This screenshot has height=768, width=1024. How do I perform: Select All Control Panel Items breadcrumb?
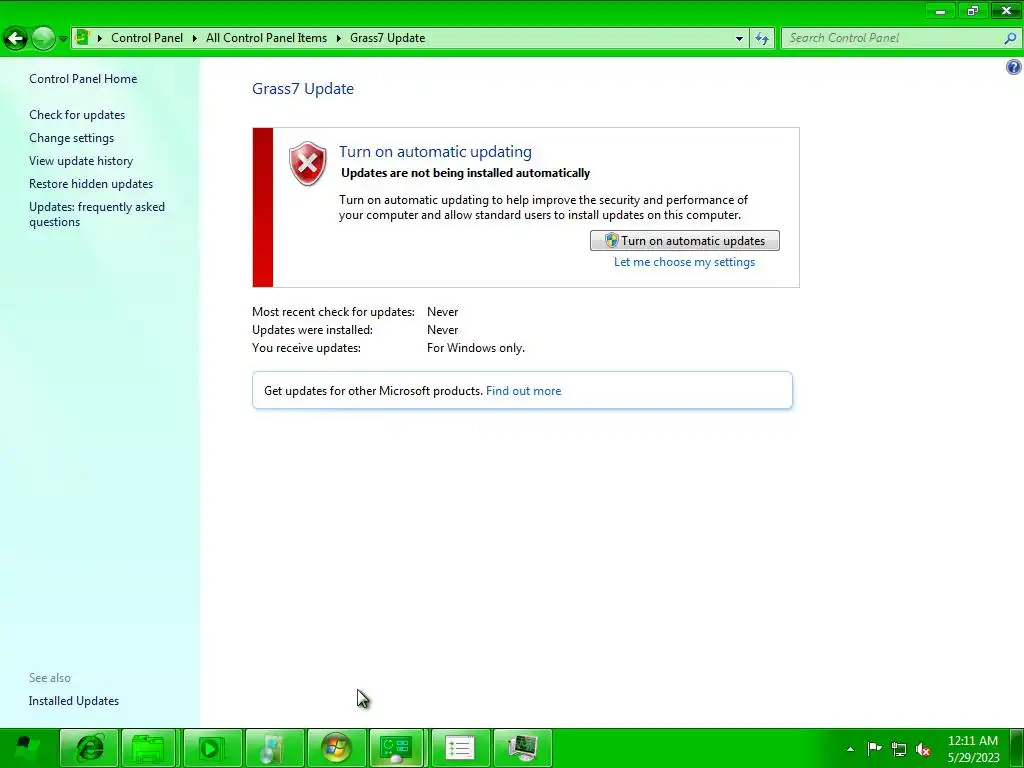point(266,38)
